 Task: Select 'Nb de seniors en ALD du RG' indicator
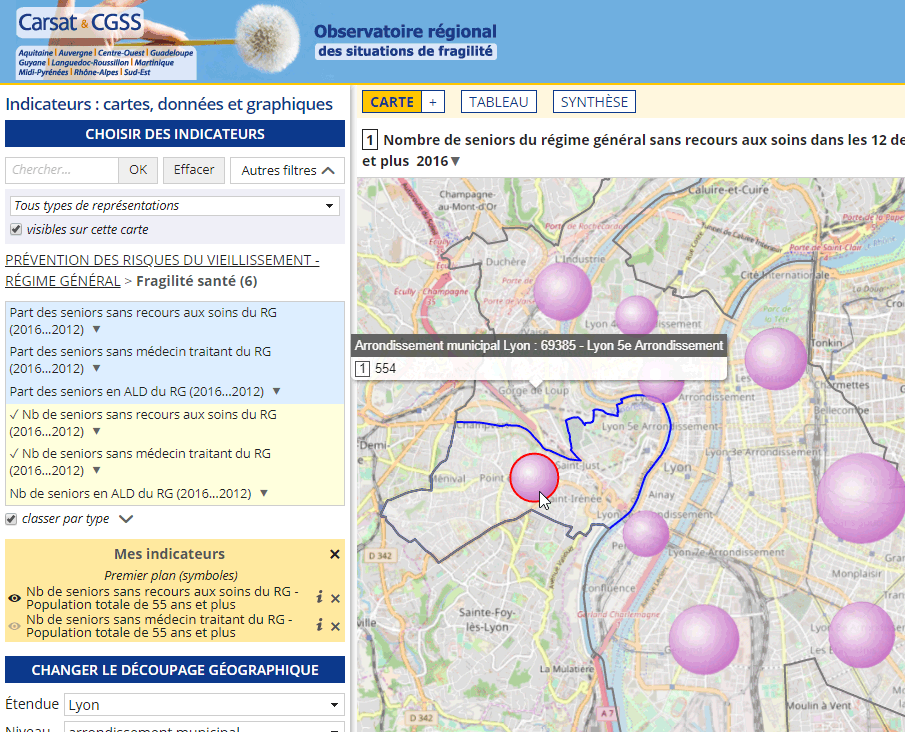130,494
